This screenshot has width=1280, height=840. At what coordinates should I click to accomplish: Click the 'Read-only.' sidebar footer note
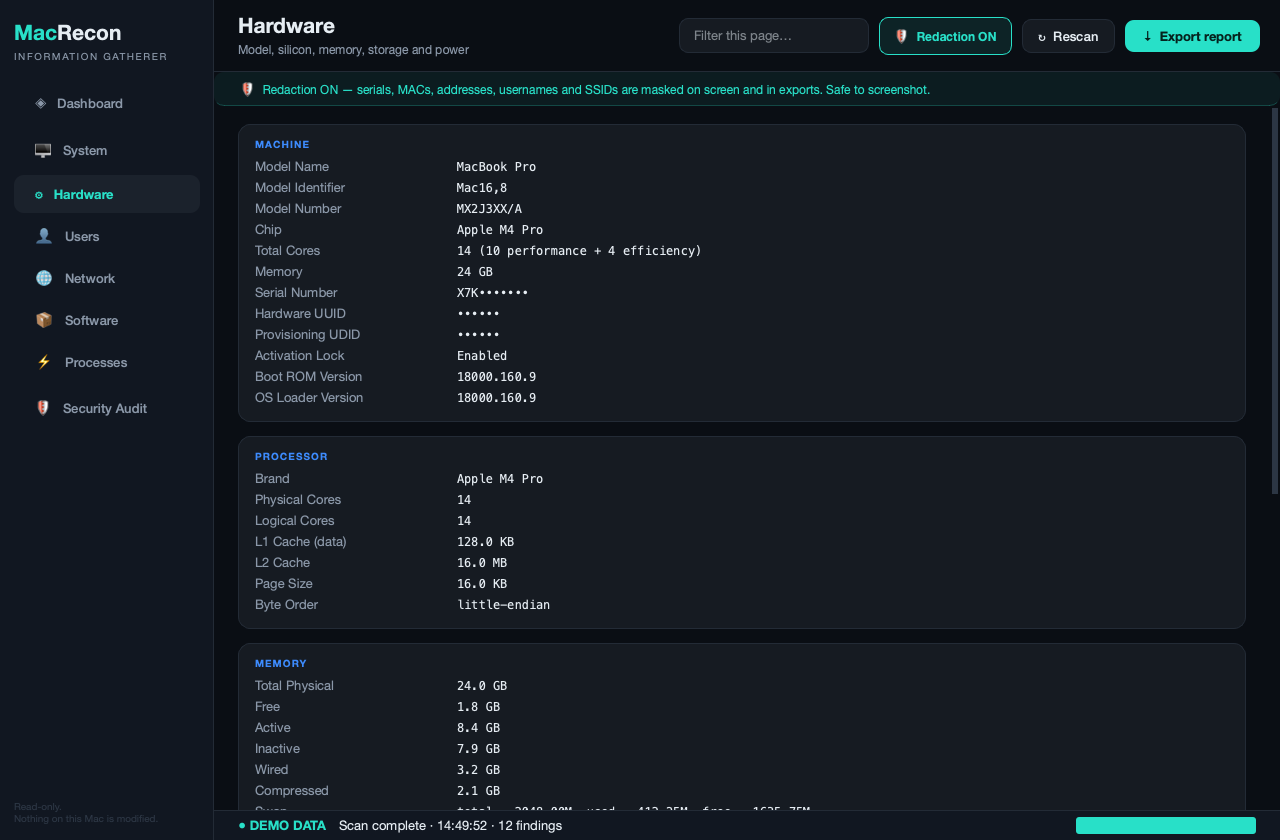pos(38,807)
